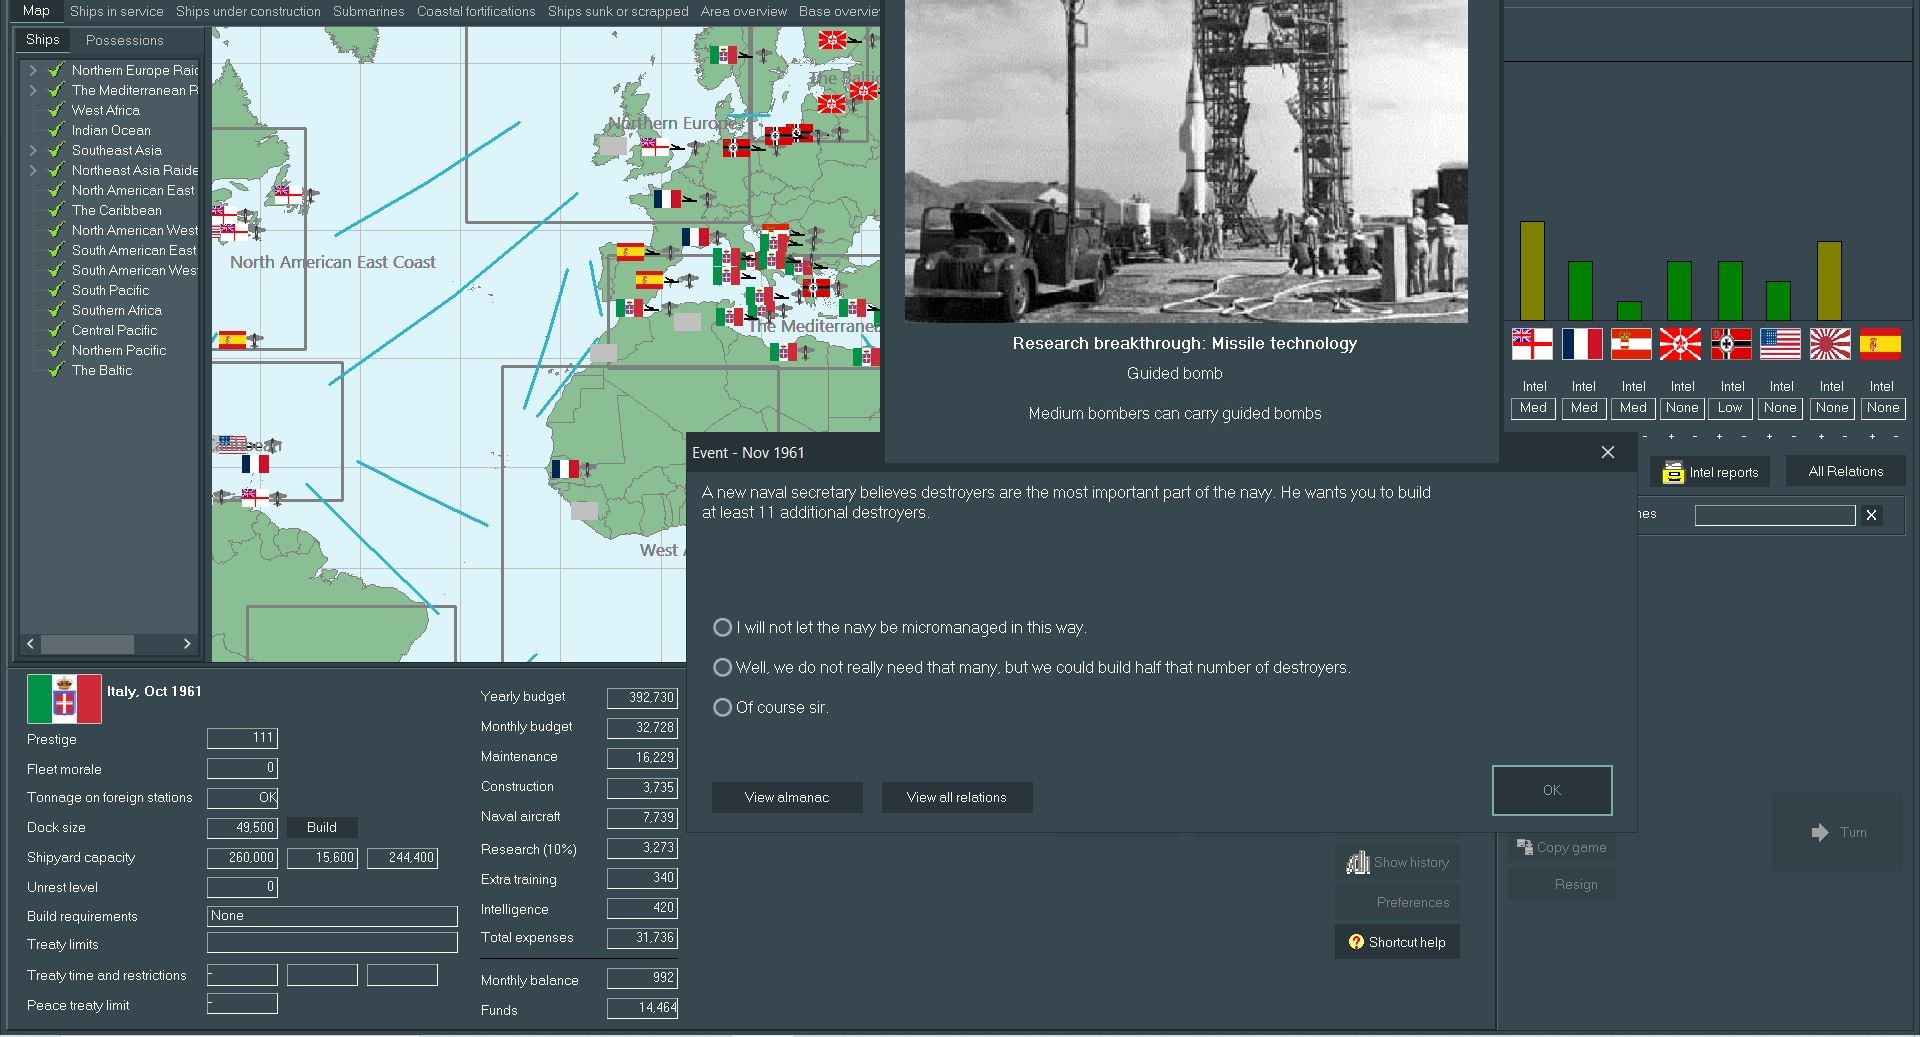Open the Ships under construction tab
1920x1037 pixels.
point(248,11)
